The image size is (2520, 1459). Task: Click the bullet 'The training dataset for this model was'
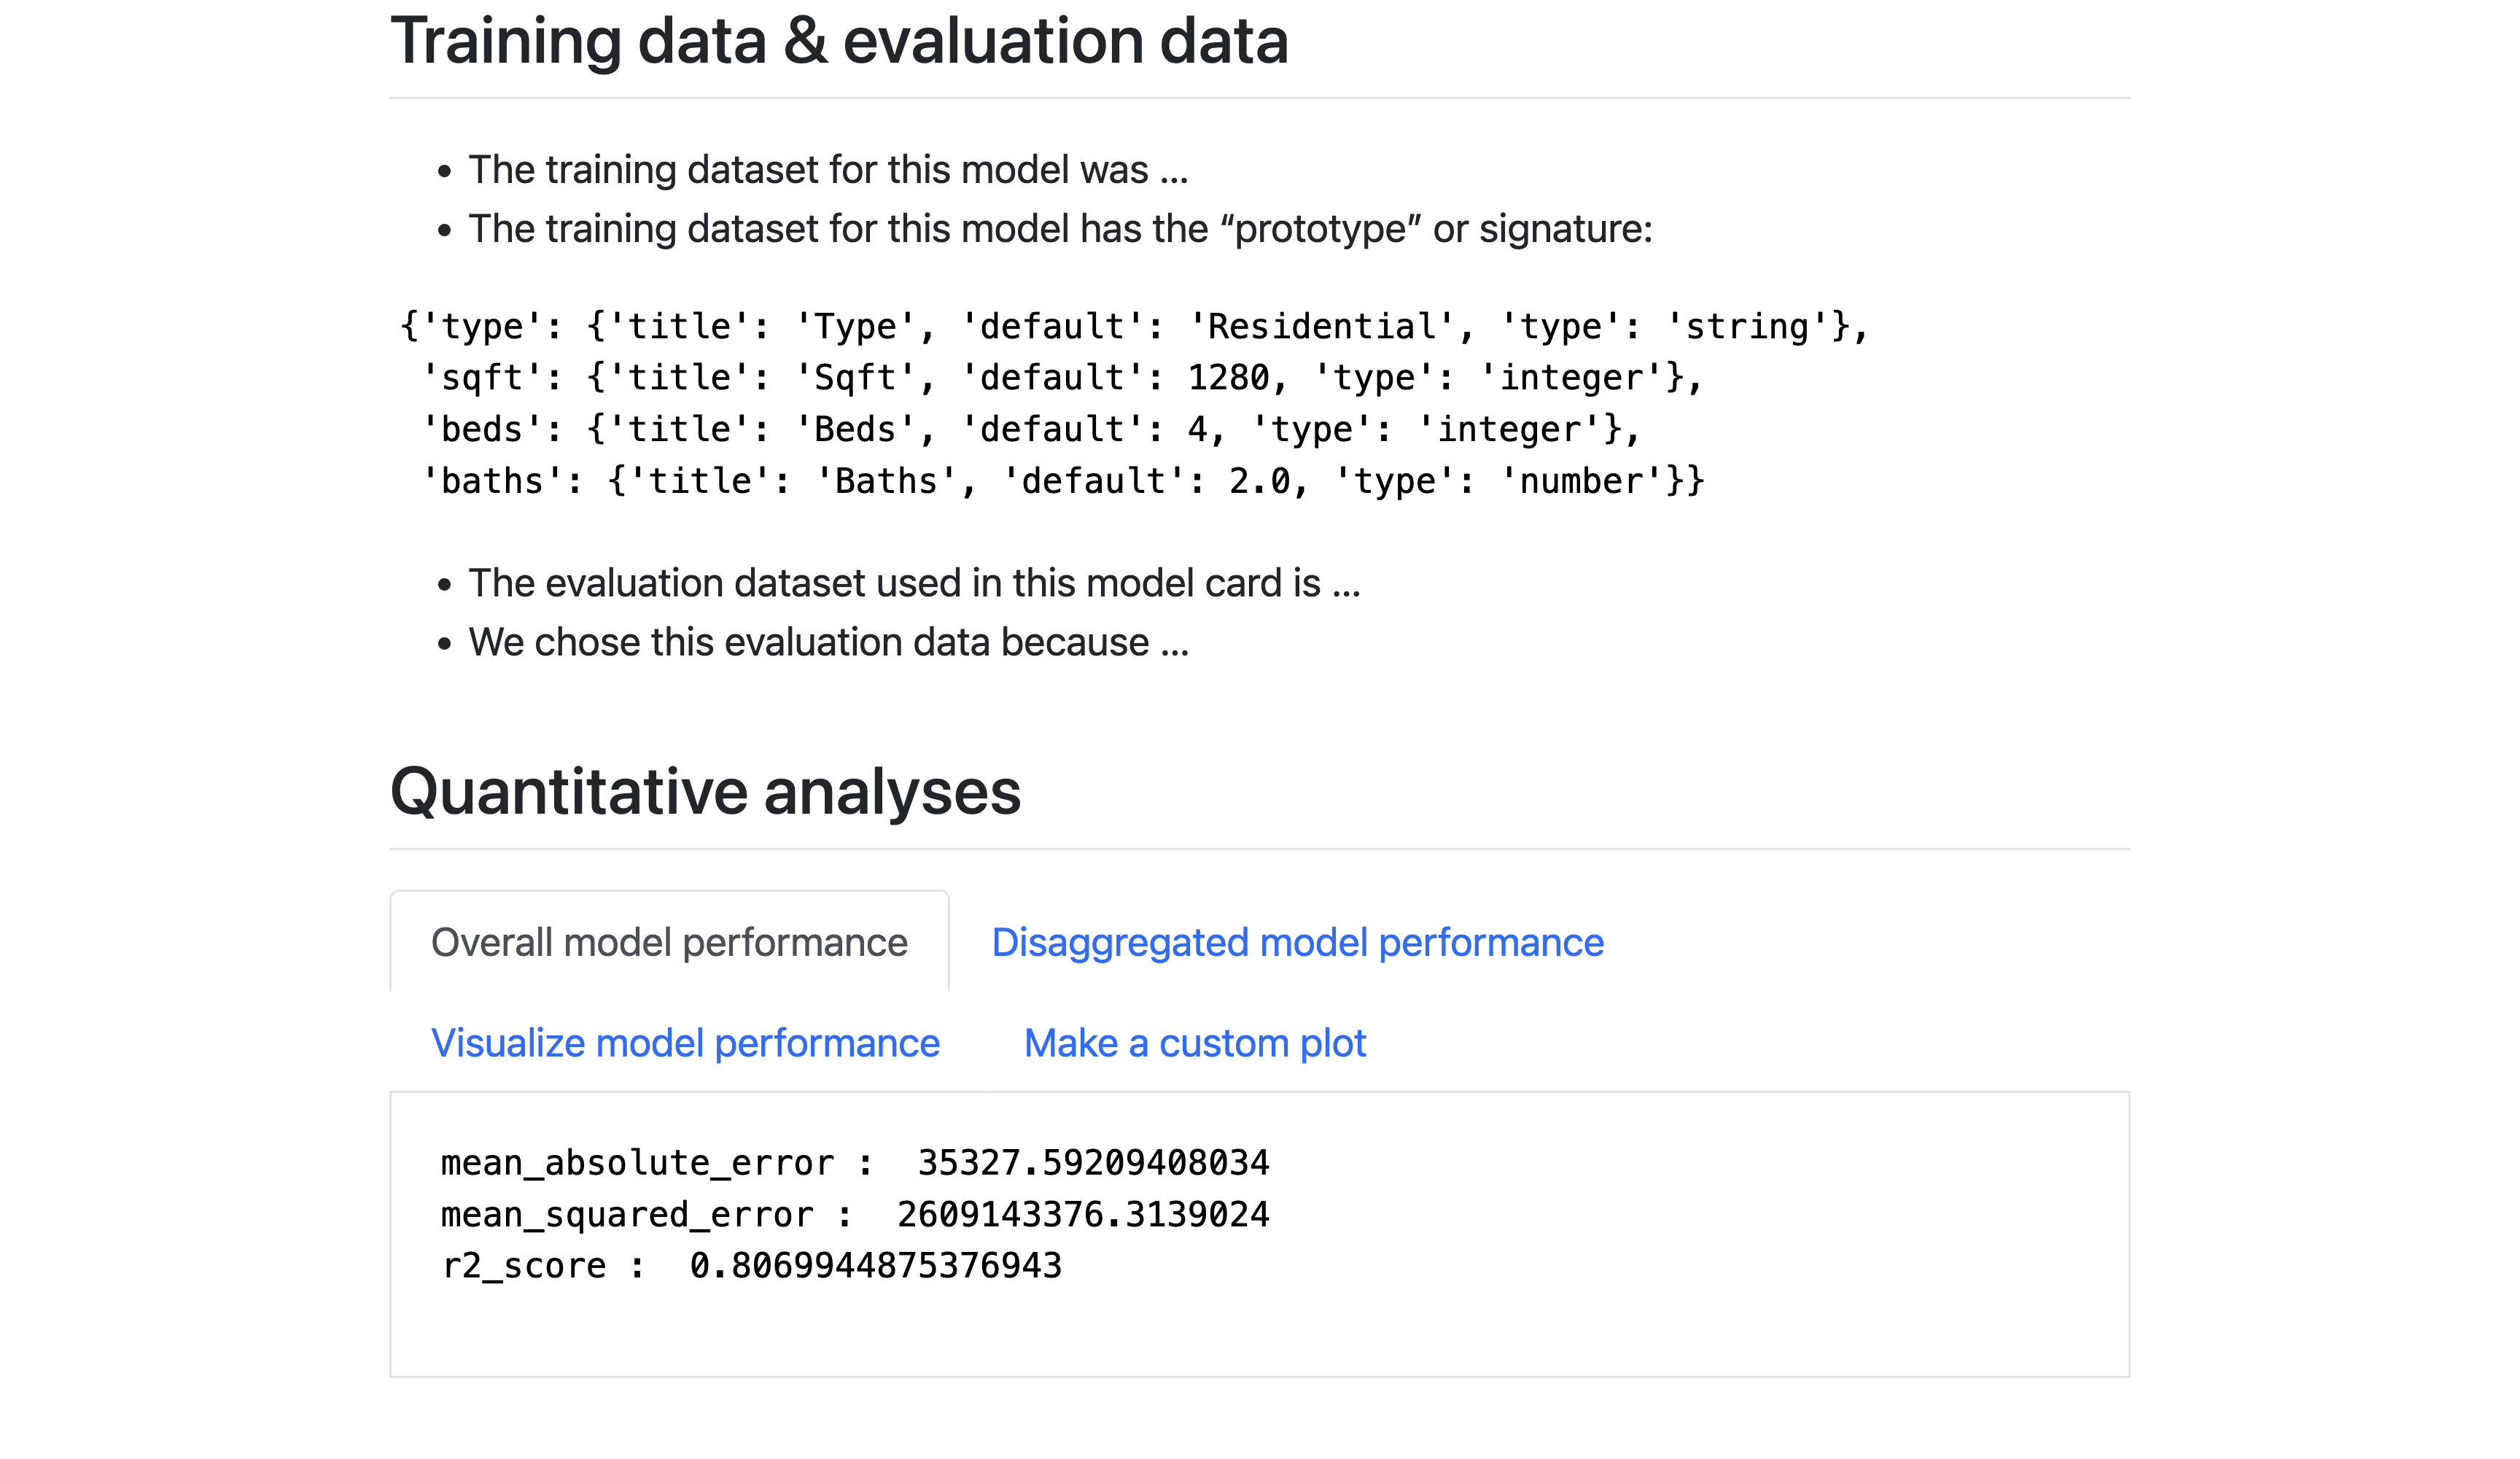pyautogui.click(x=828, y=170)
